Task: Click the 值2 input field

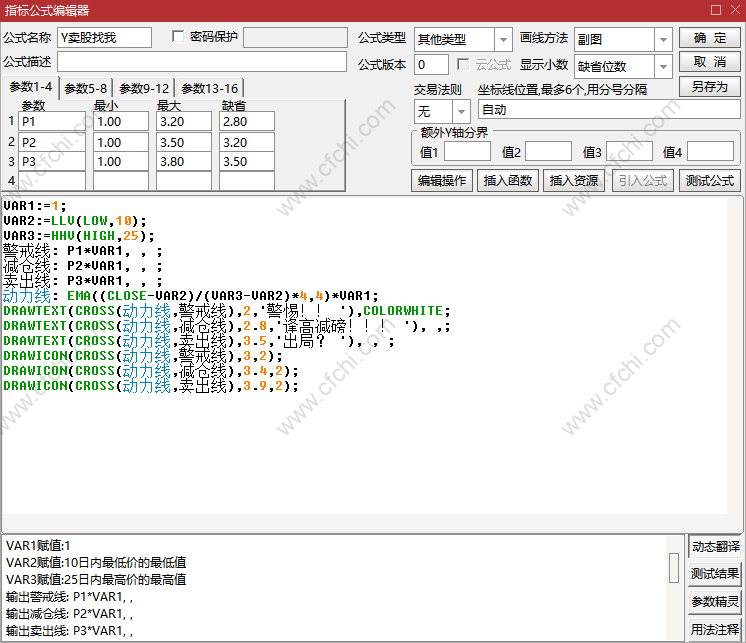Action: [x=548, y=152]
